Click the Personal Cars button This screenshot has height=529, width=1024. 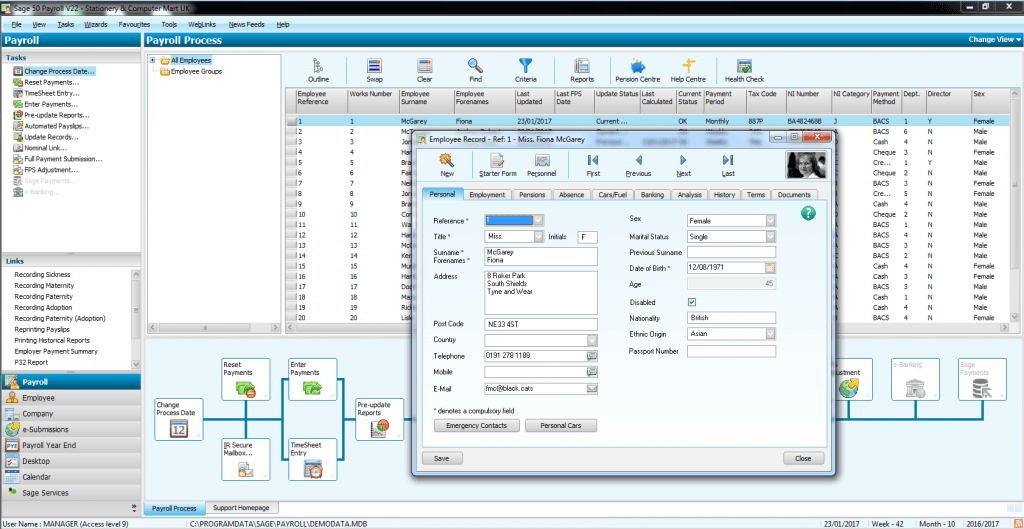click(x=561, y=426)
